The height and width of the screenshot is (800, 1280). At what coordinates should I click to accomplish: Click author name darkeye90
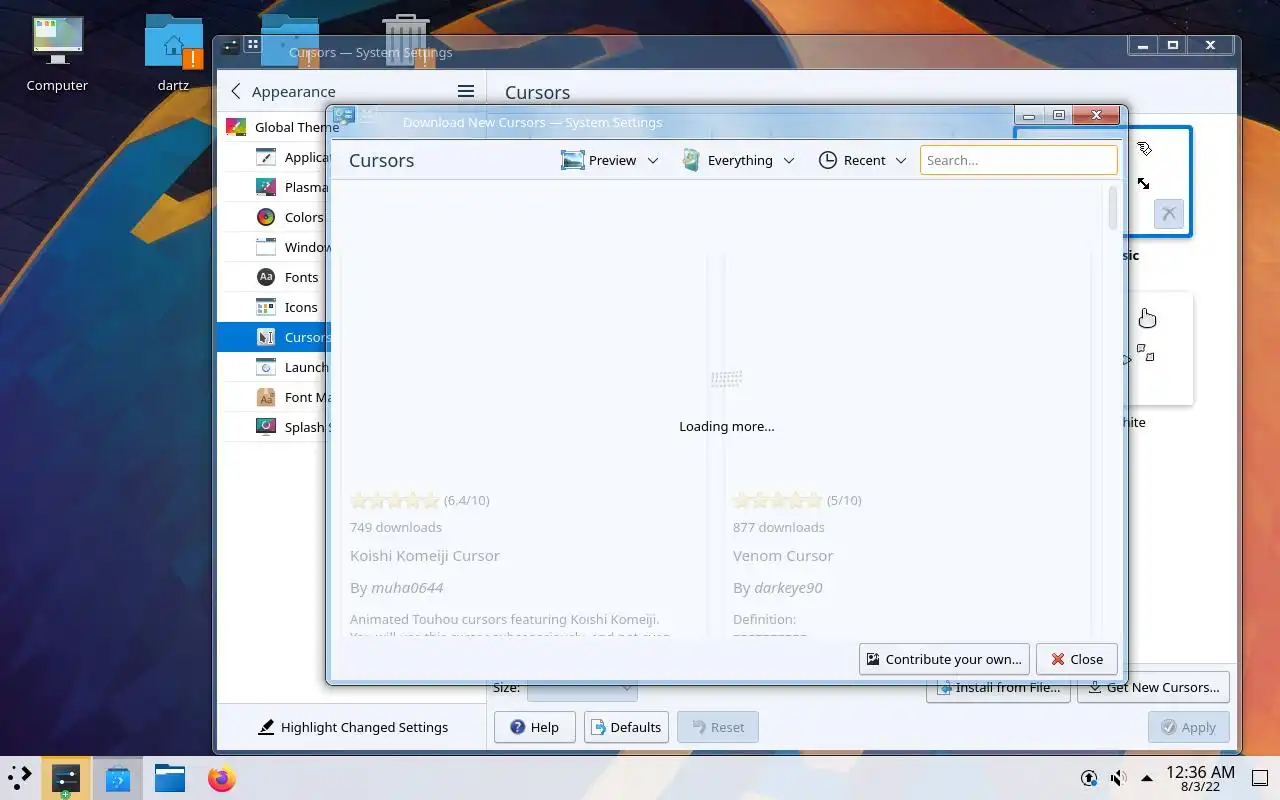788,587
